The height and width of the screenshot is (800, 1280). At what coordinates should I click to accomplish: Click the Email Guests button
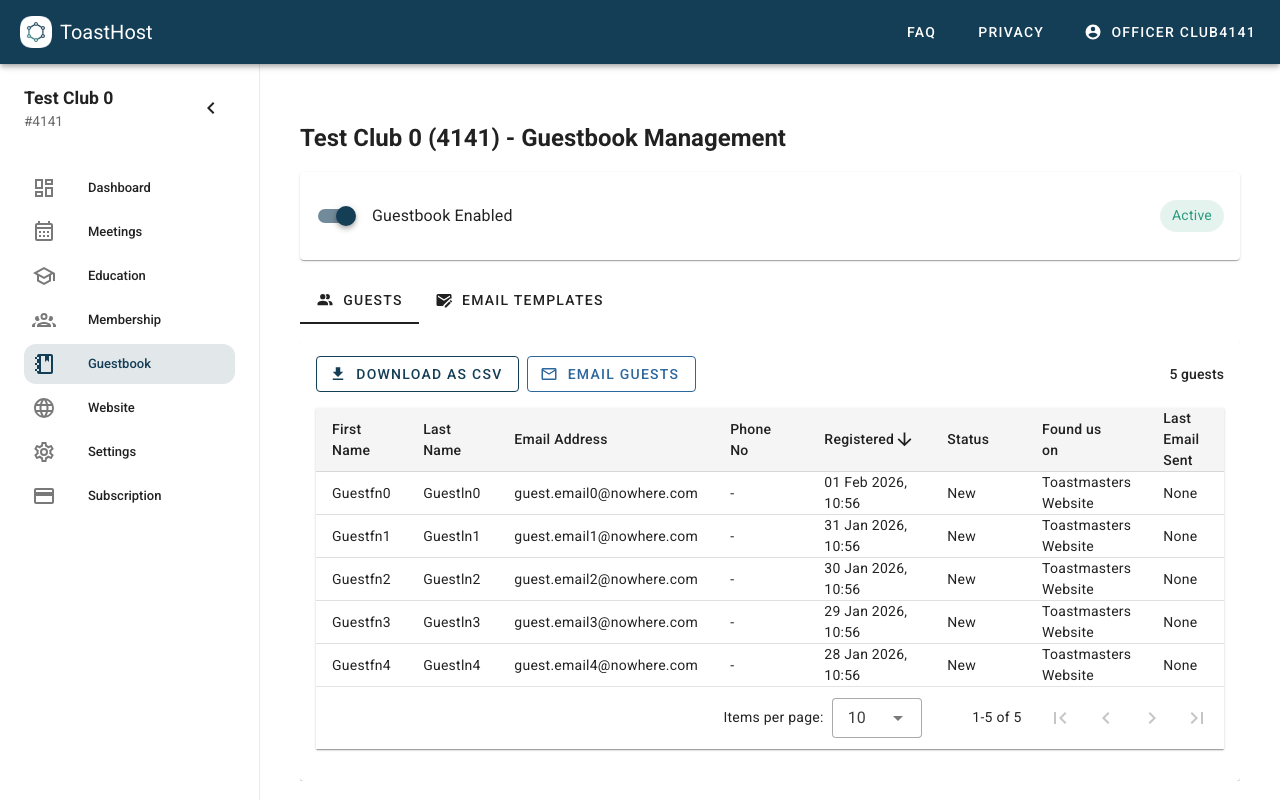pos(611,373)
